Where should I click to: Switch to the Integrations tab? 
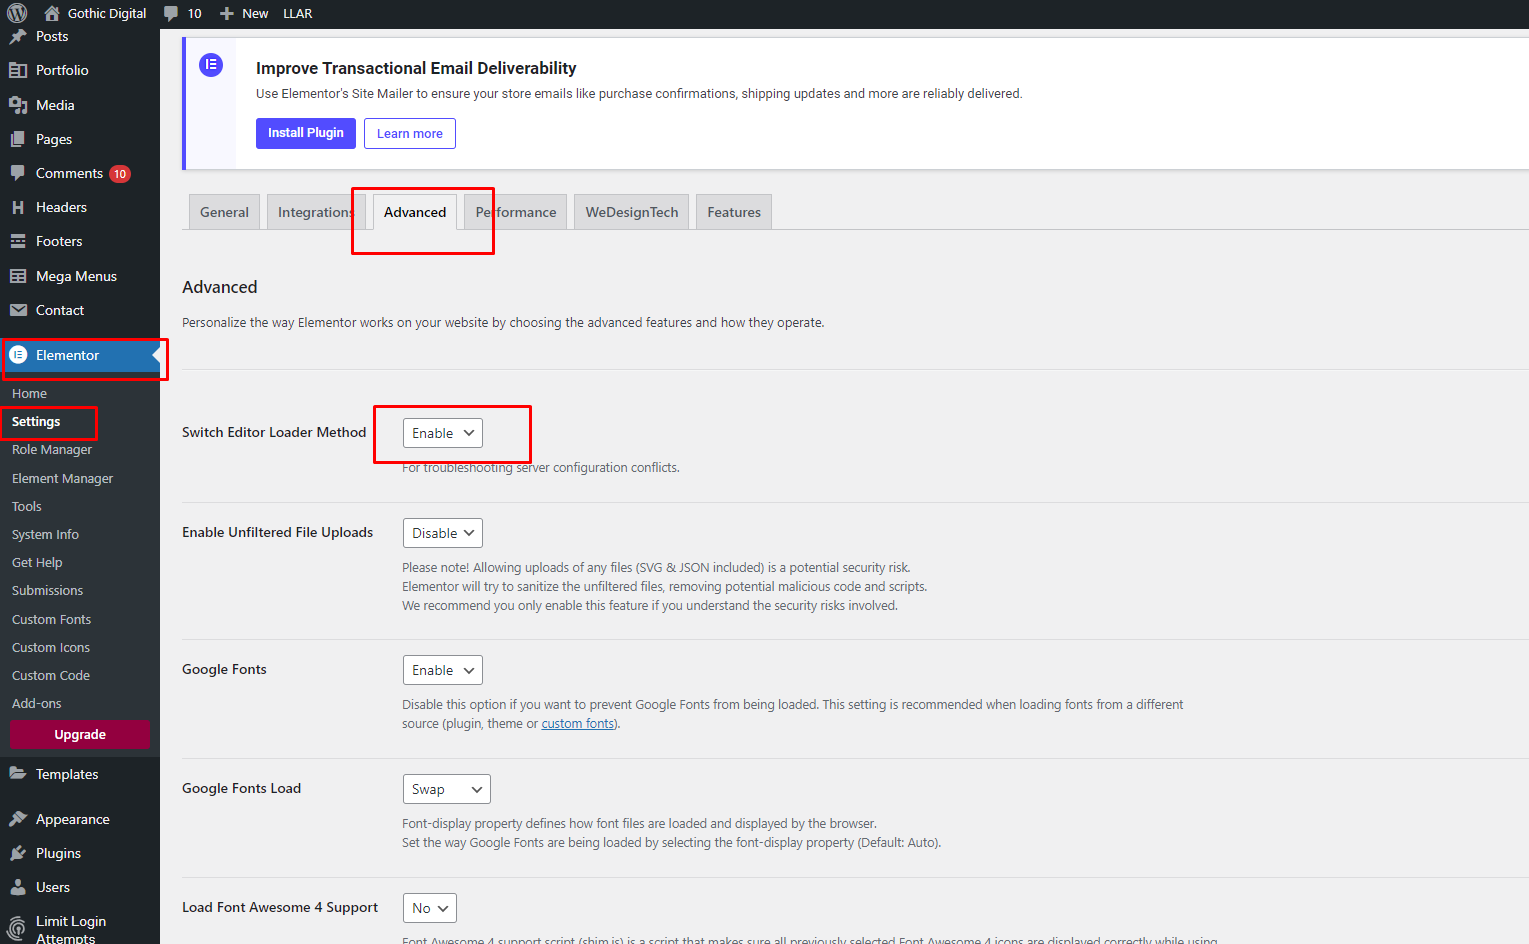[315, 212]
